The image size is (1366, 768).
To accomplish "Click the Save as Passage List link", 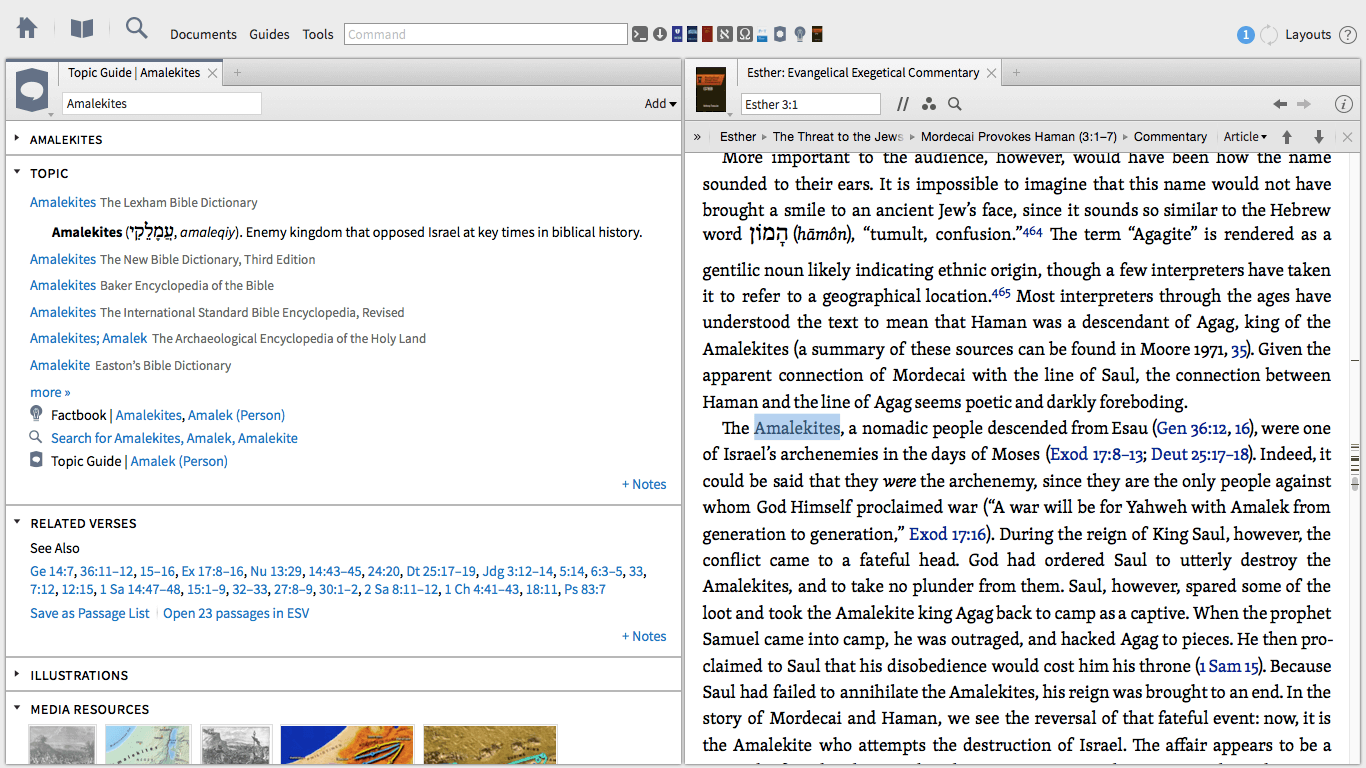I will (90, 613).
